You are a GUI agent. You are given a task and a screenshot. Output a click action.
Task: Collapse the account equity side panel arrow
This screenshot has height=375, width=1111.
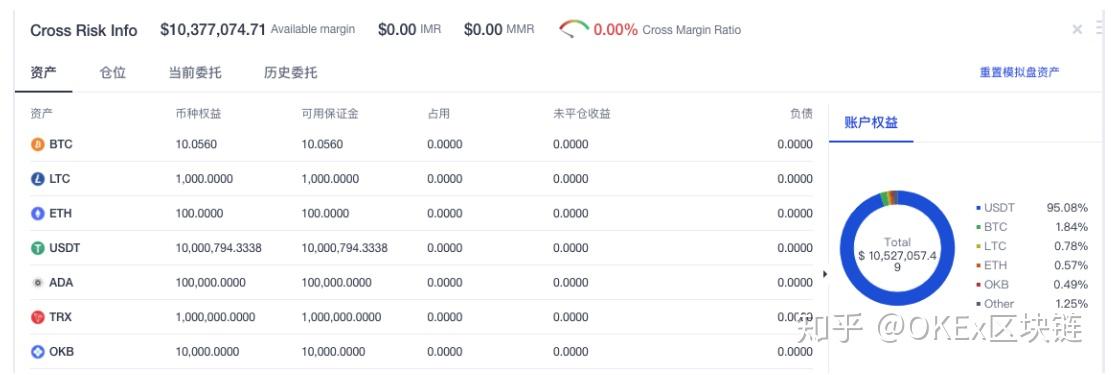click(824, 274)
